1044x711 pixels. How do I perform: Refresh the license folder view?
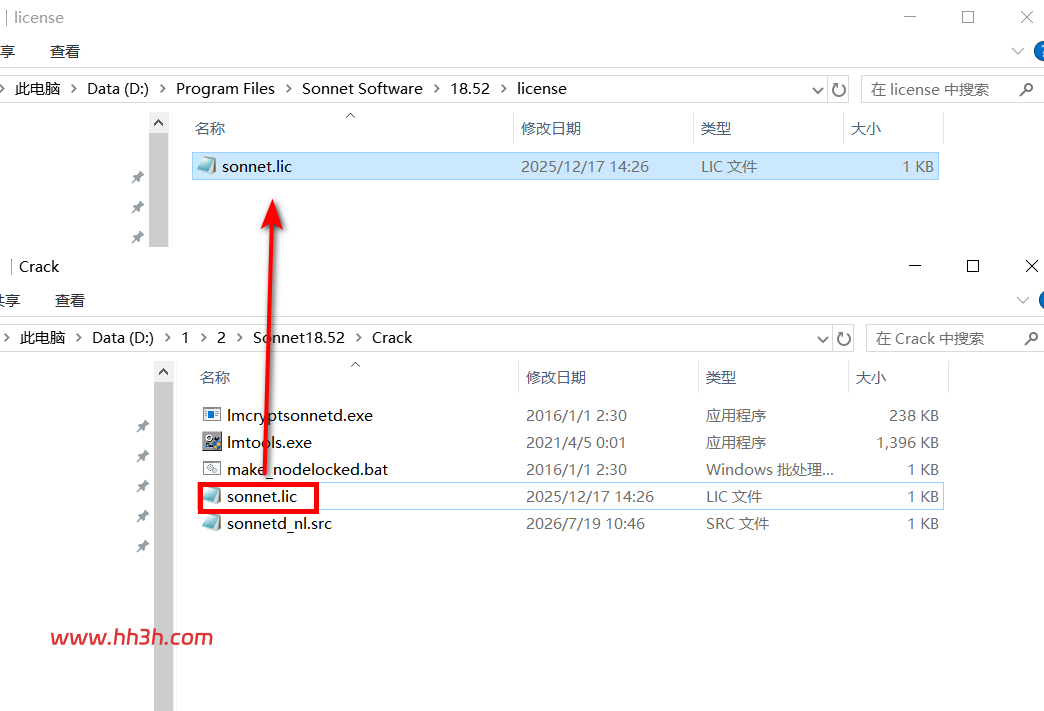(x=839, y=89)
